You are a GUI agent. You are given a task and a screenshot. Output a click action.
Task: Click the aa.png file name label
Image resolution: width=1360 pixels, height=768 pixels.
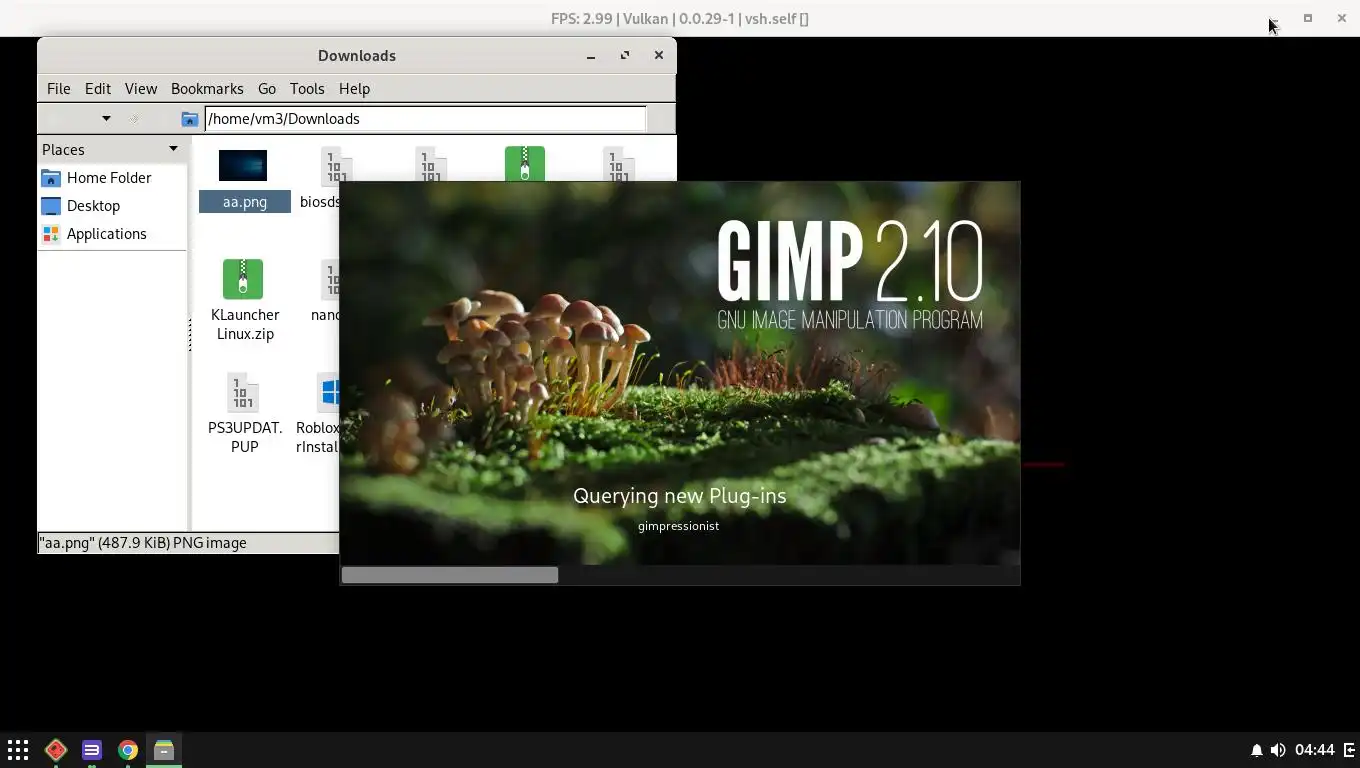tap(245, 201)
